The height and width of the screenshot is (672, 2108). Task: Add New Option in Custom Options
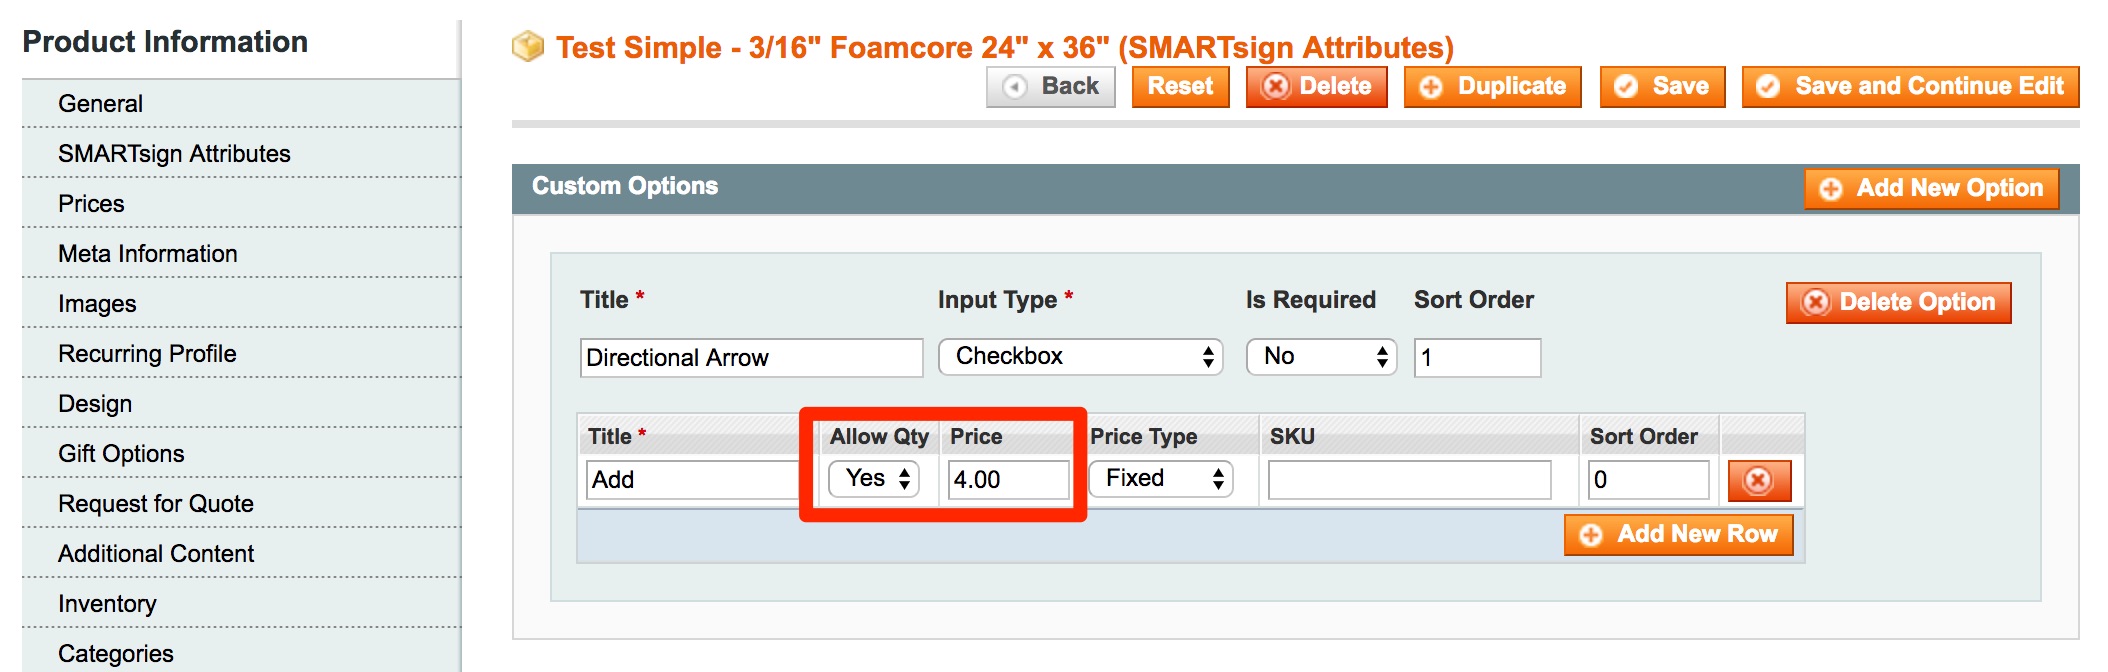pos(1931,188)
